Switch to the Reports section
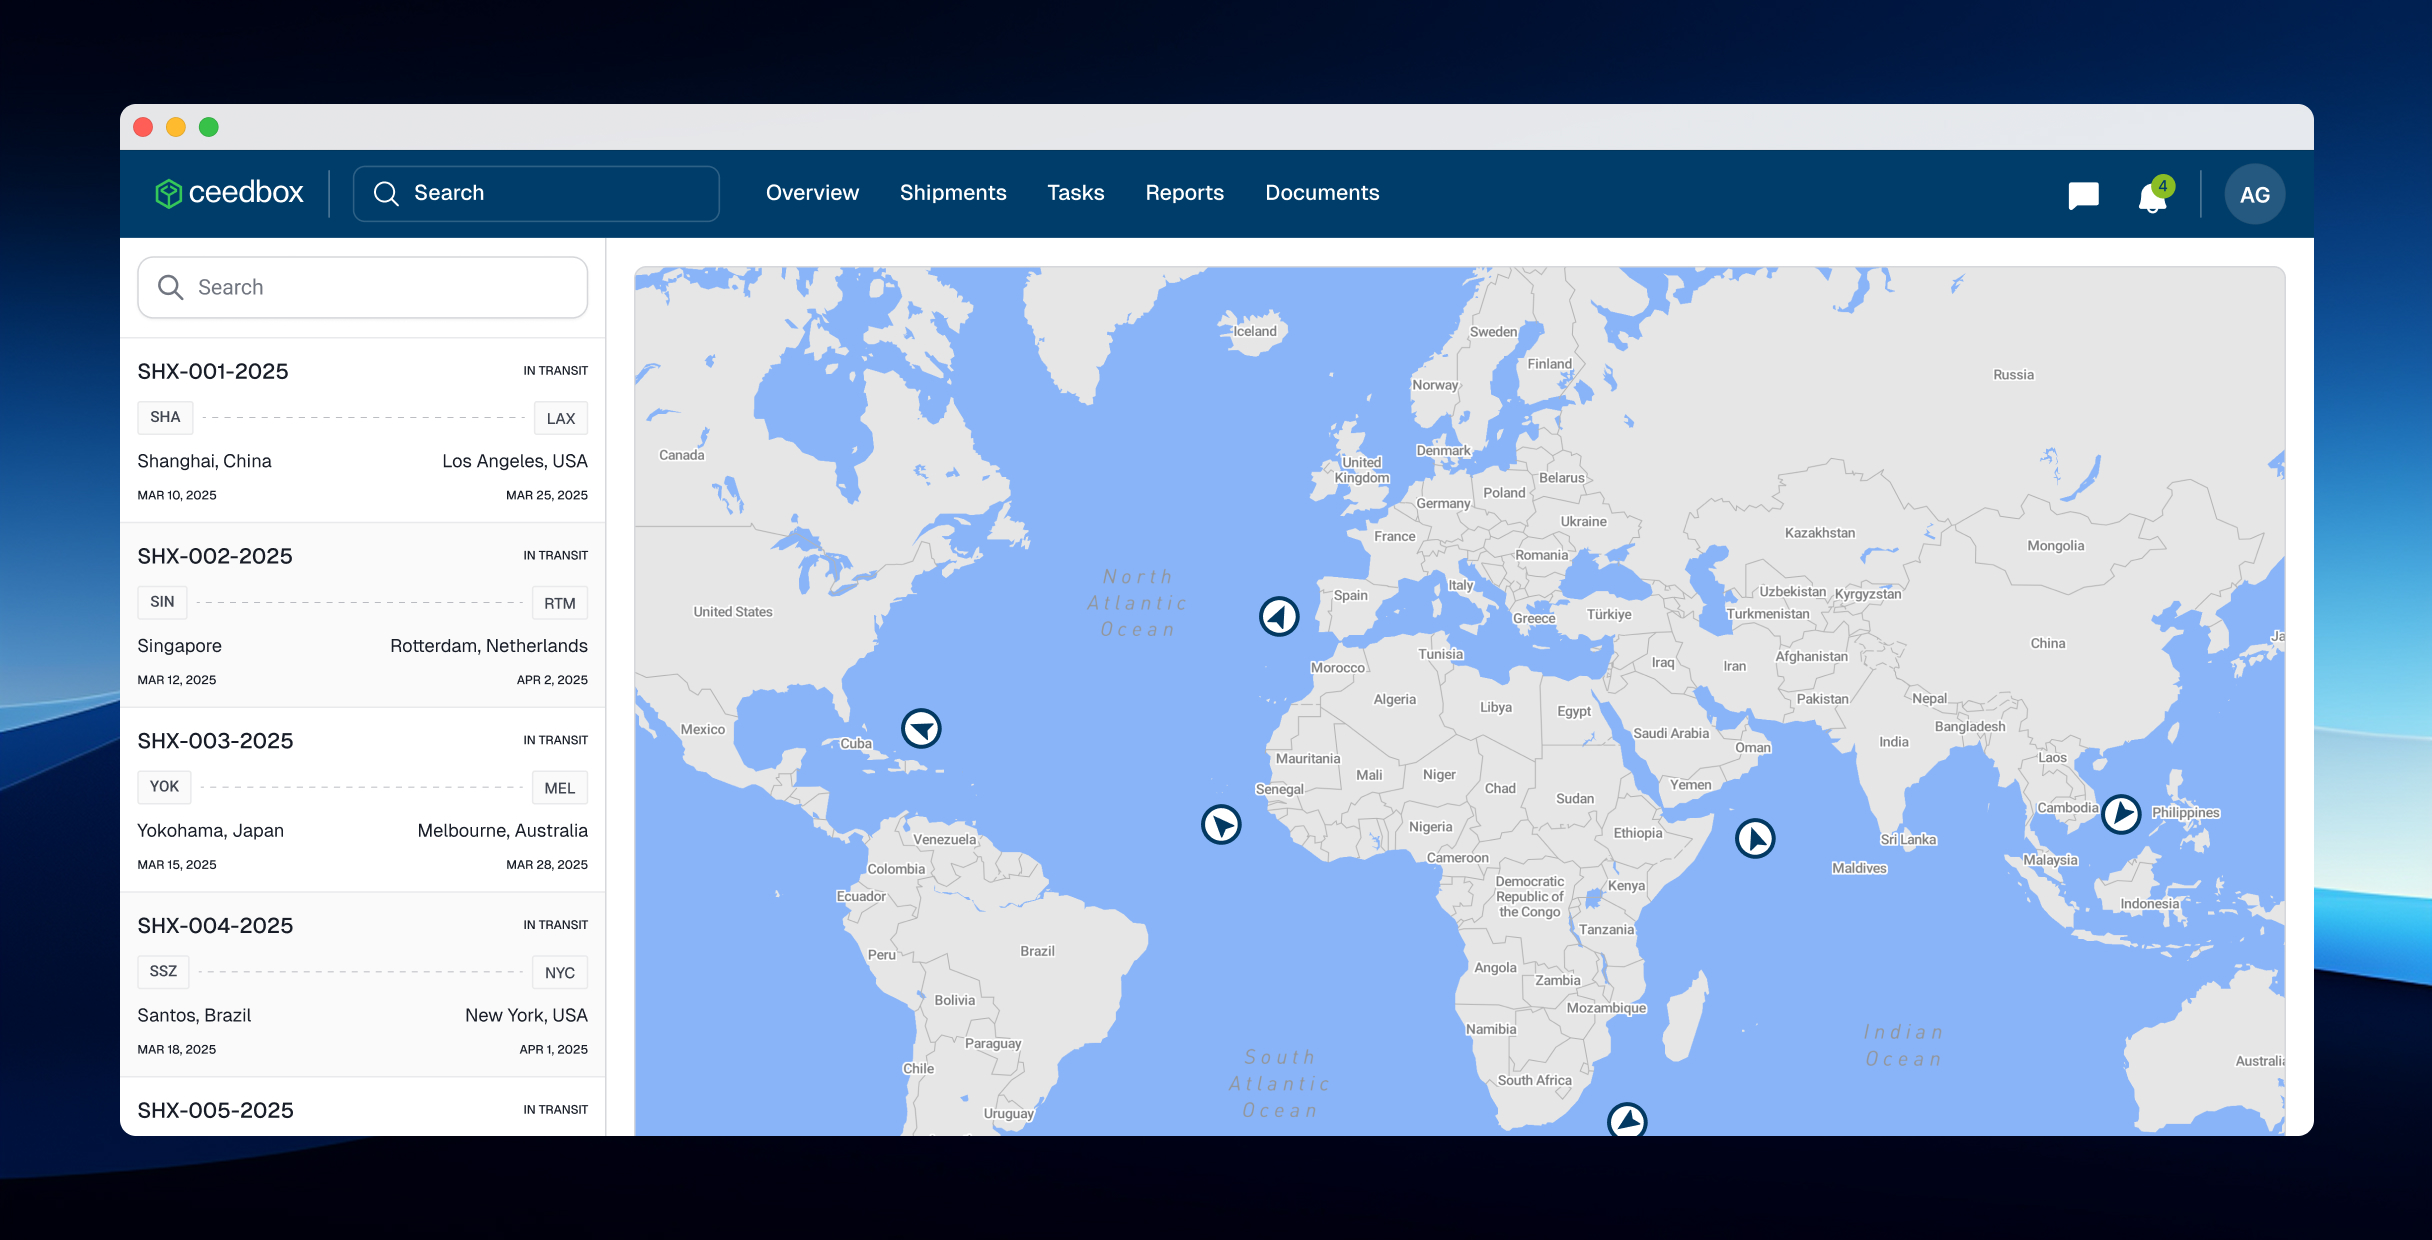Image resolution: width=2432 pixels, height=1240 pixels. (1185, 193)
